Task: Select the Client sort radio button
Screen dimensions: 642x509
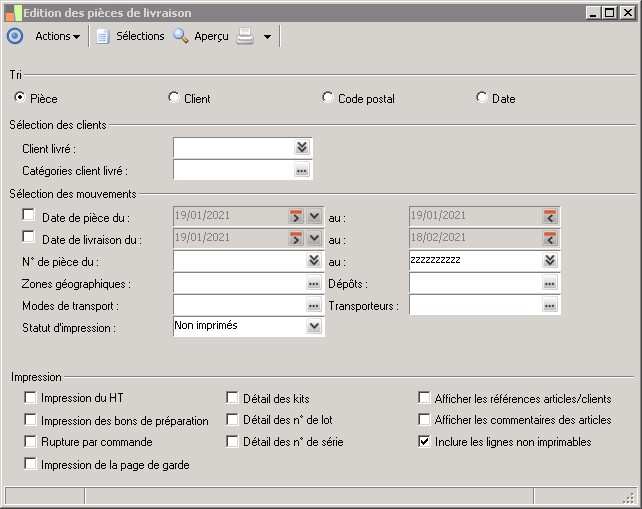Action: (x=174, y=98)
